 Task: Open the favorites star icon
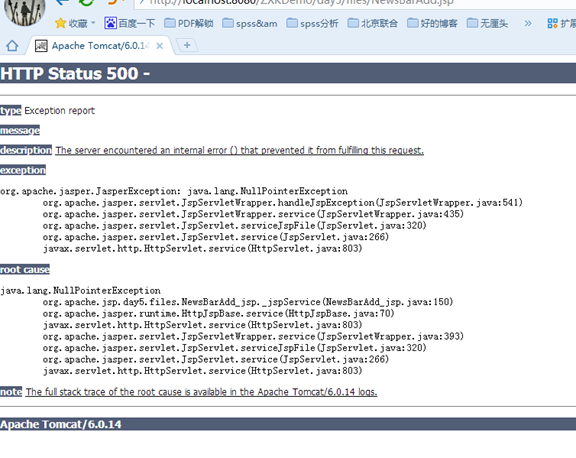click(x=60, y=24)
